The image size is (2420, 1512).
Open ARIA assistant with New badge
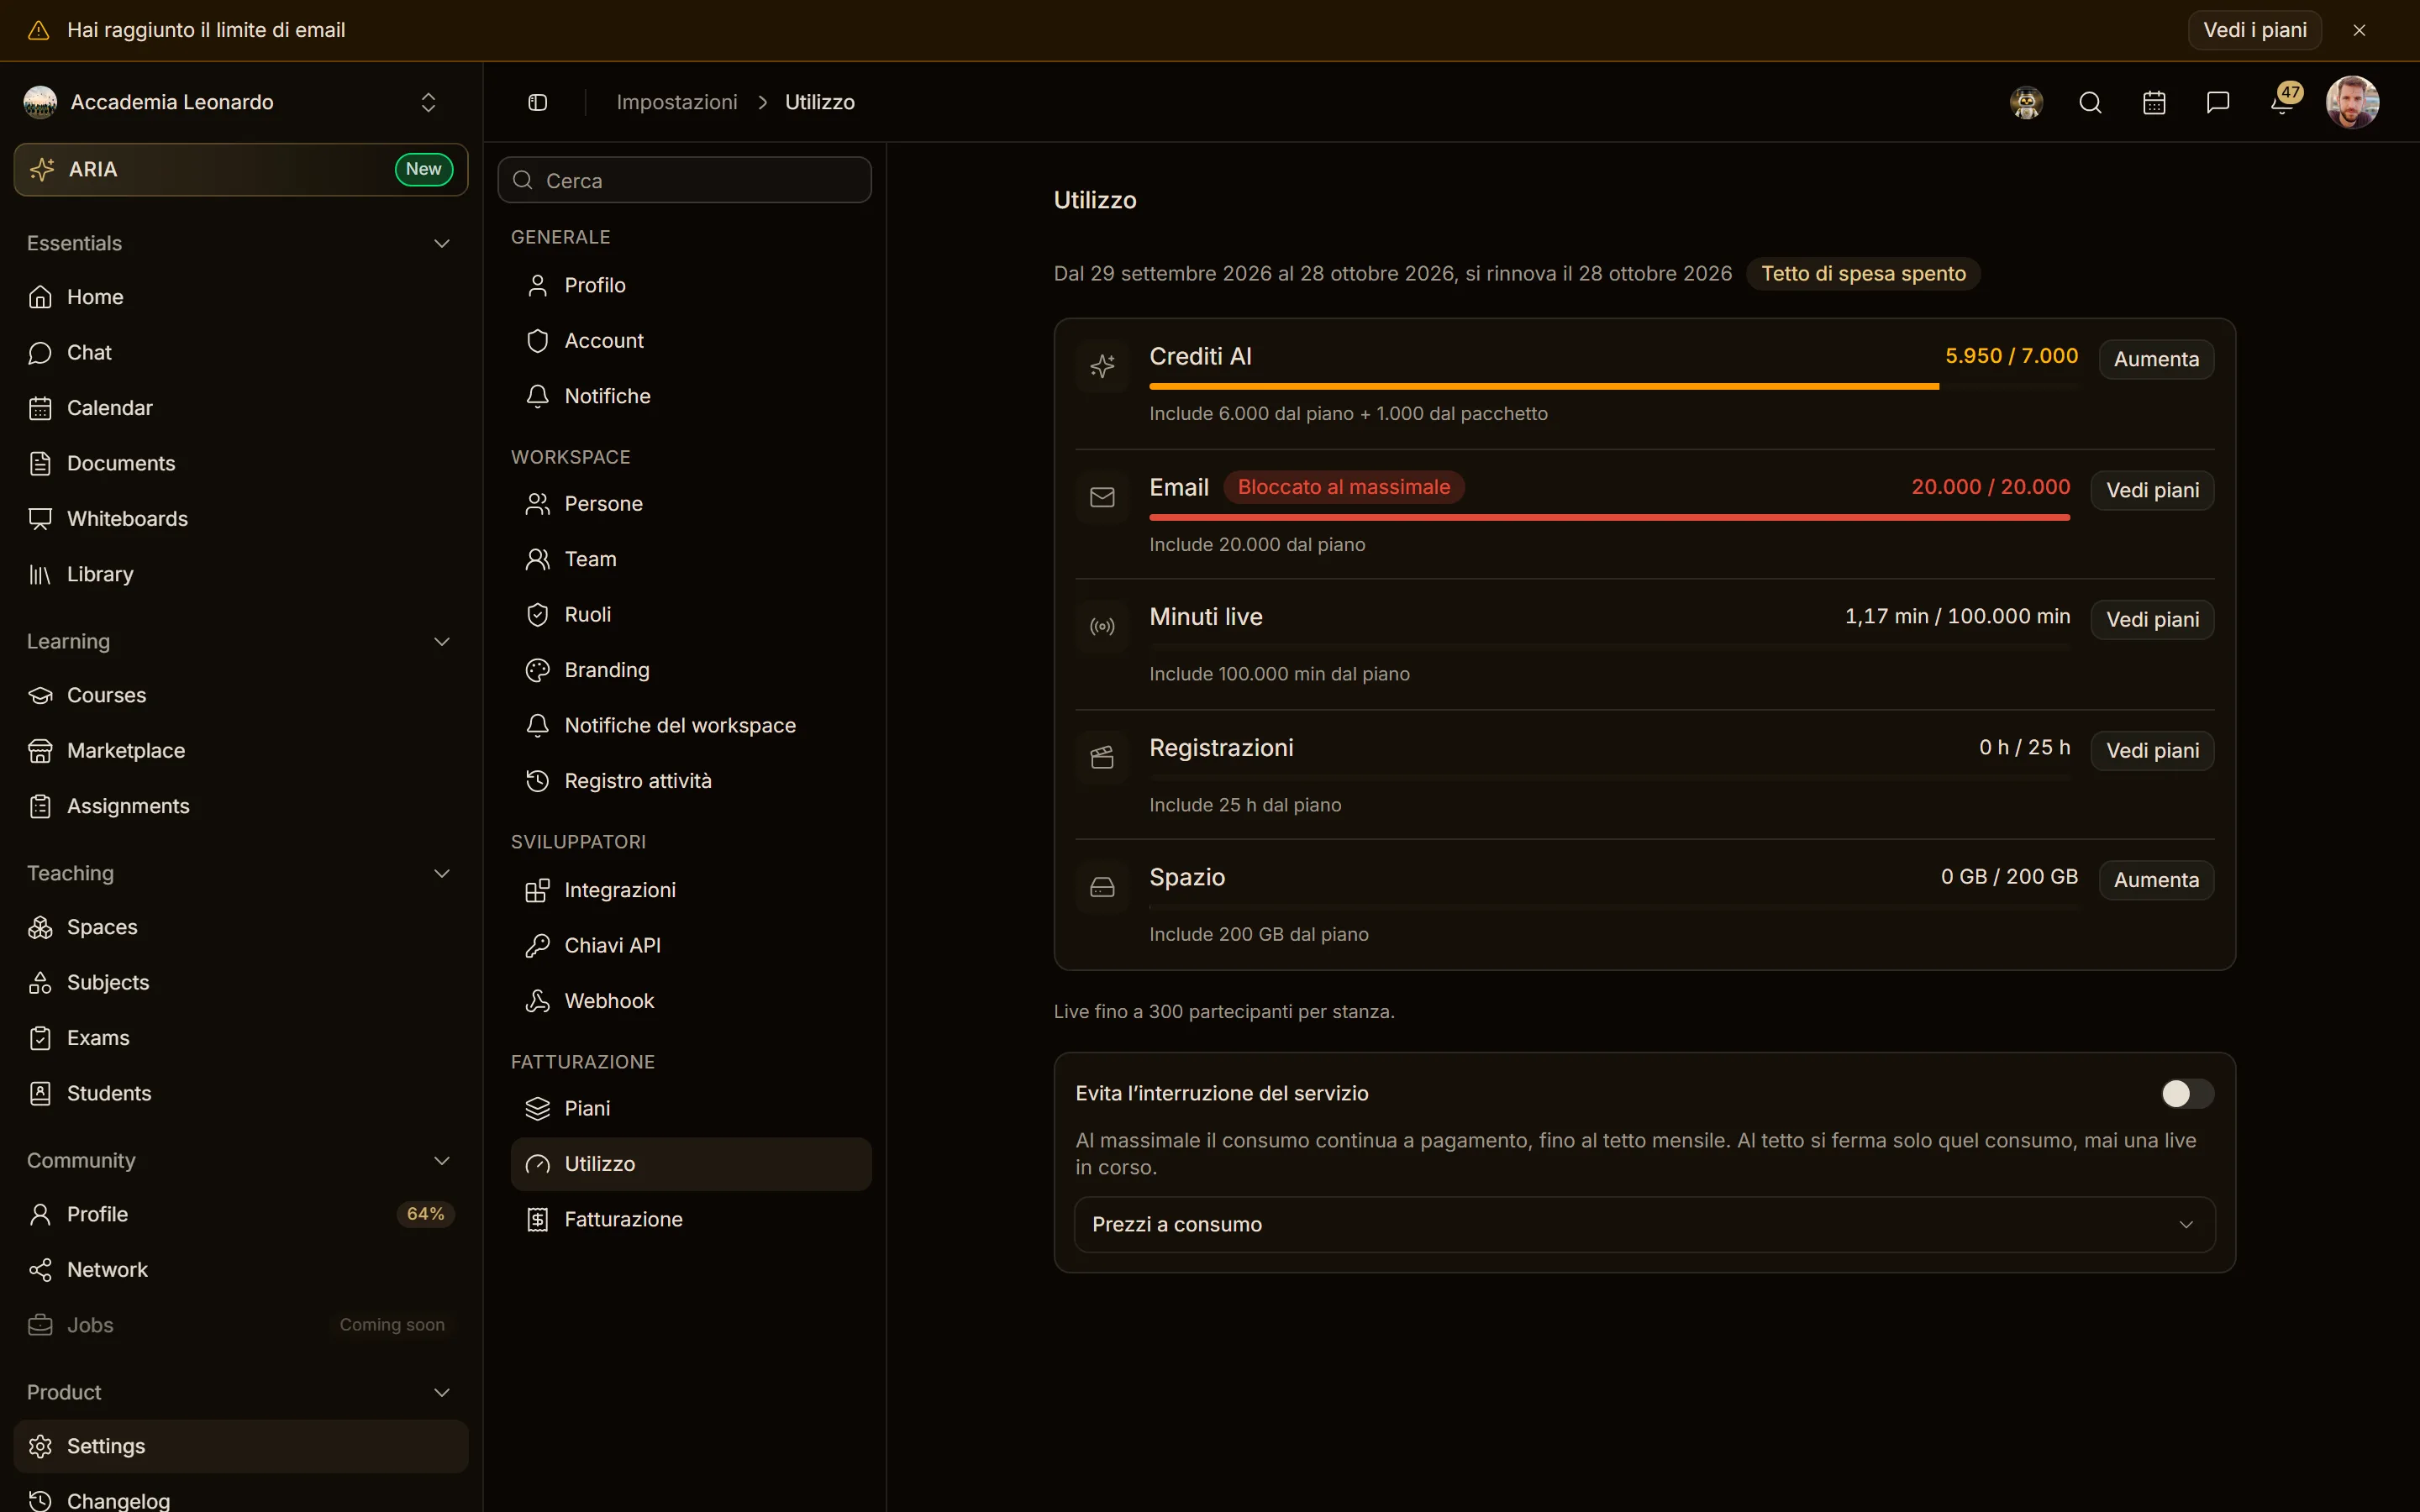coord(241,170)
